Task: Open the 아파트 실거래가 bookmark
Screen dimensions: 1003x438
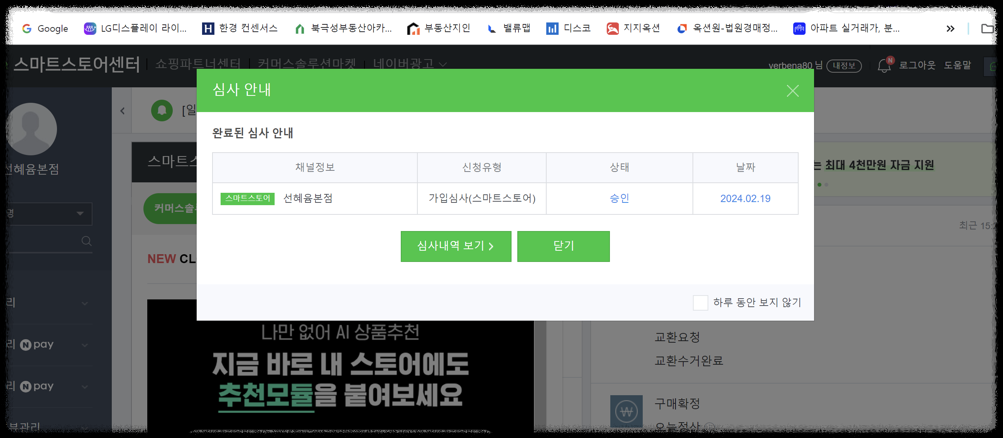Action: pos(846,28)
